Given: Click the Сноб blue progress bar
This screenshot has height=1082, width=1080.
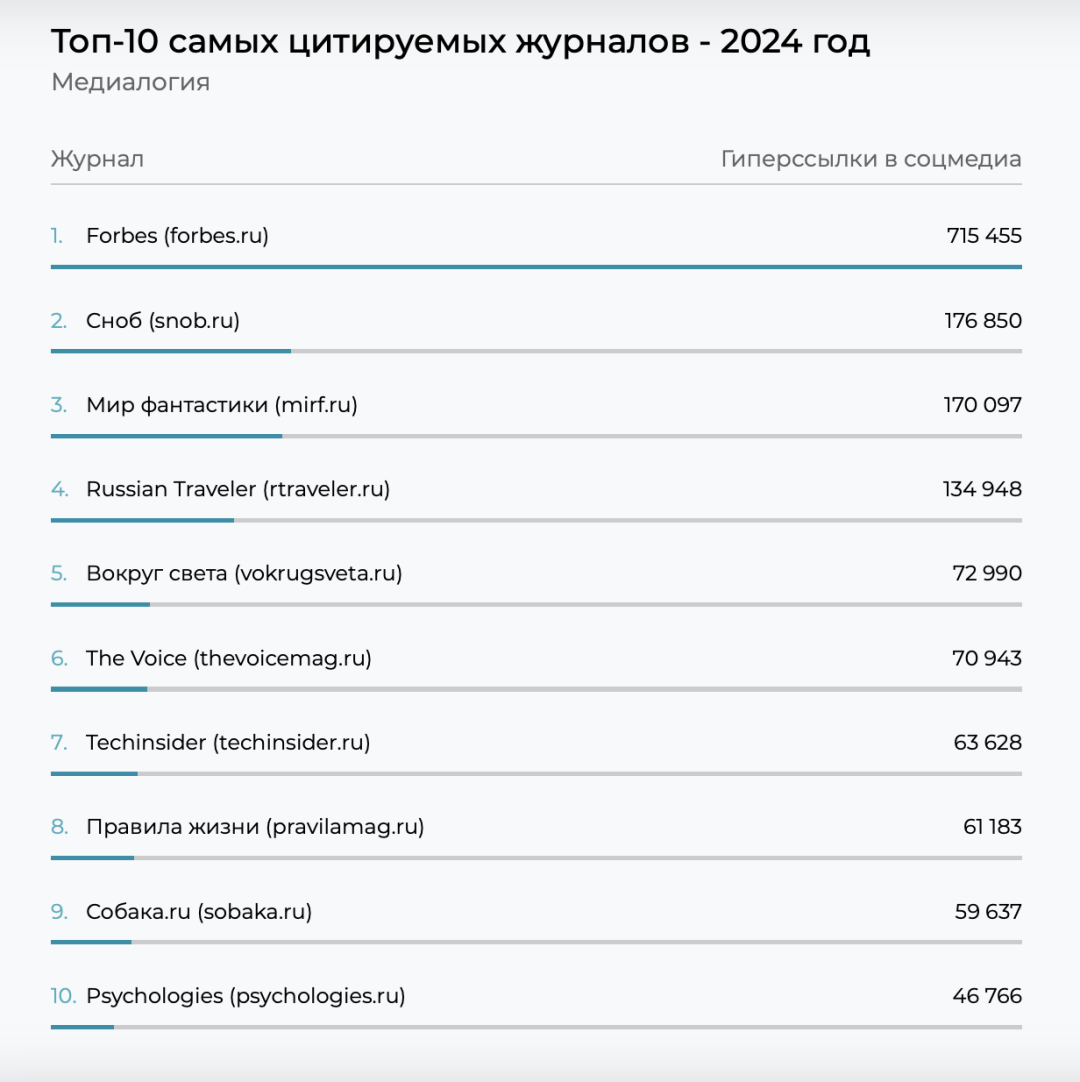Looking at the screenshot, I should 170,351.
